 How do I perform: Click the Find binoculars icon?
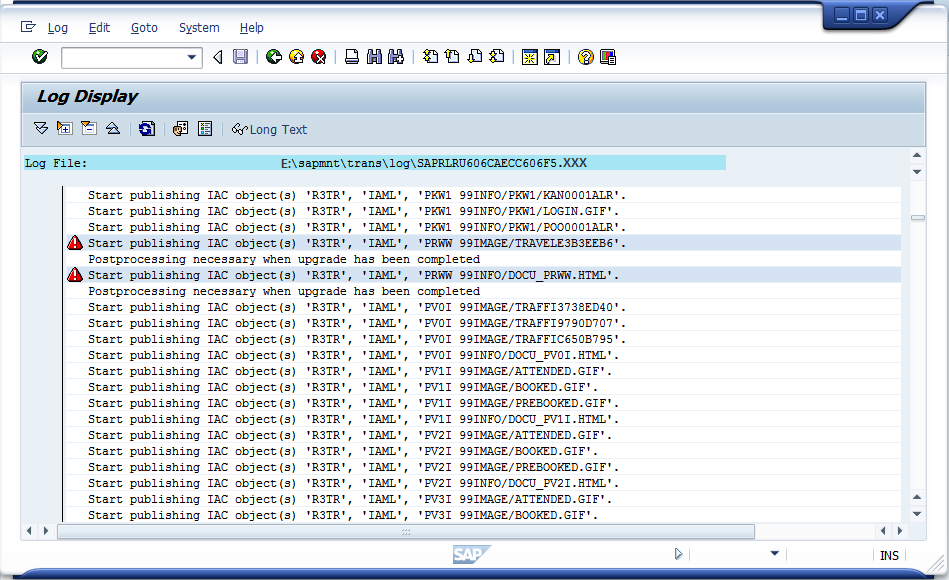click(x=374, y=57)
